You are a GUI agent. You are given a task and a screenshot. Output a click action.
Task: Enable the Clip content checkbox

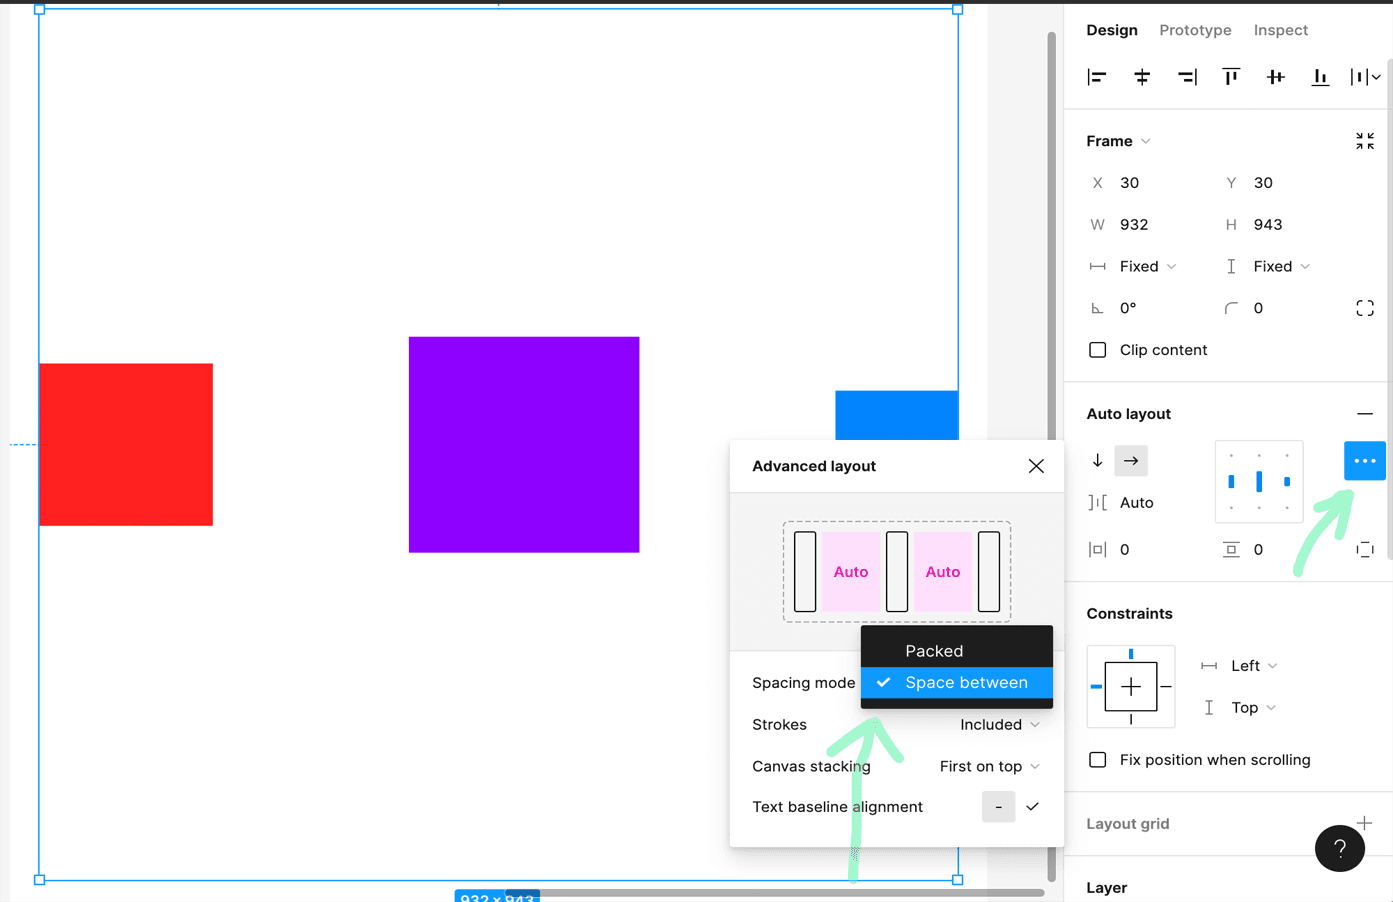[x=1098, y=350]
